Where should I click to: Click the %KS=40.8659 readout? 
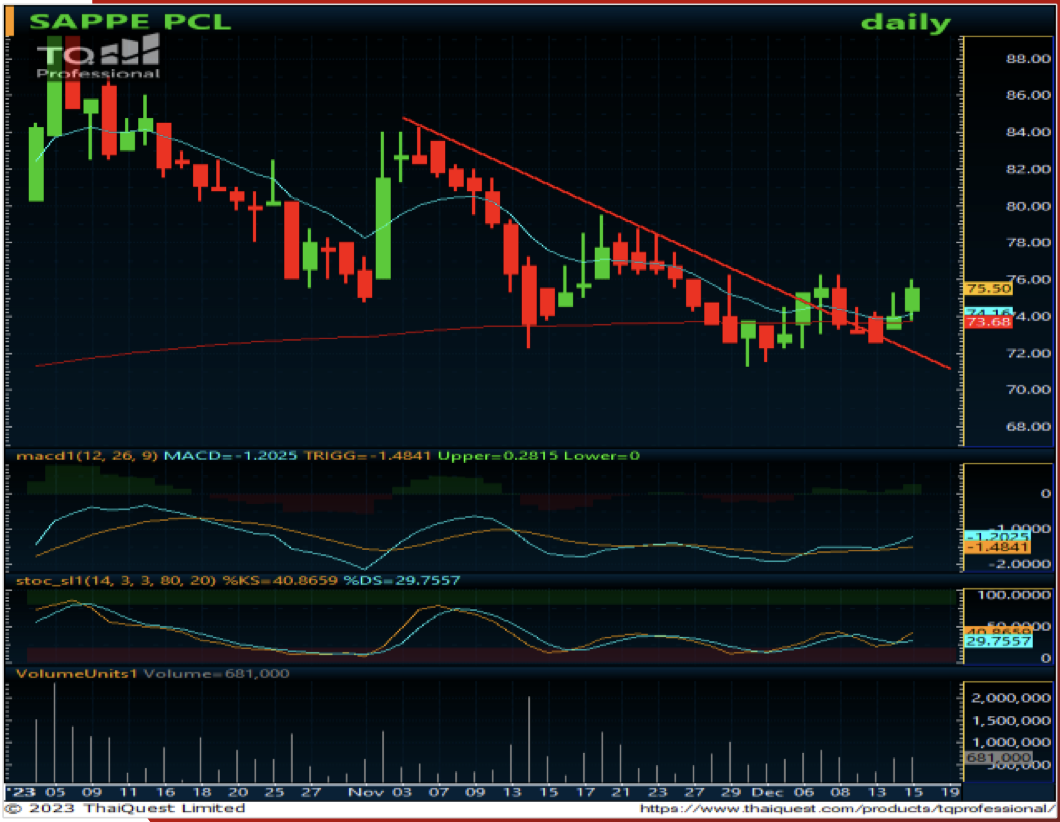coord(280,581)
